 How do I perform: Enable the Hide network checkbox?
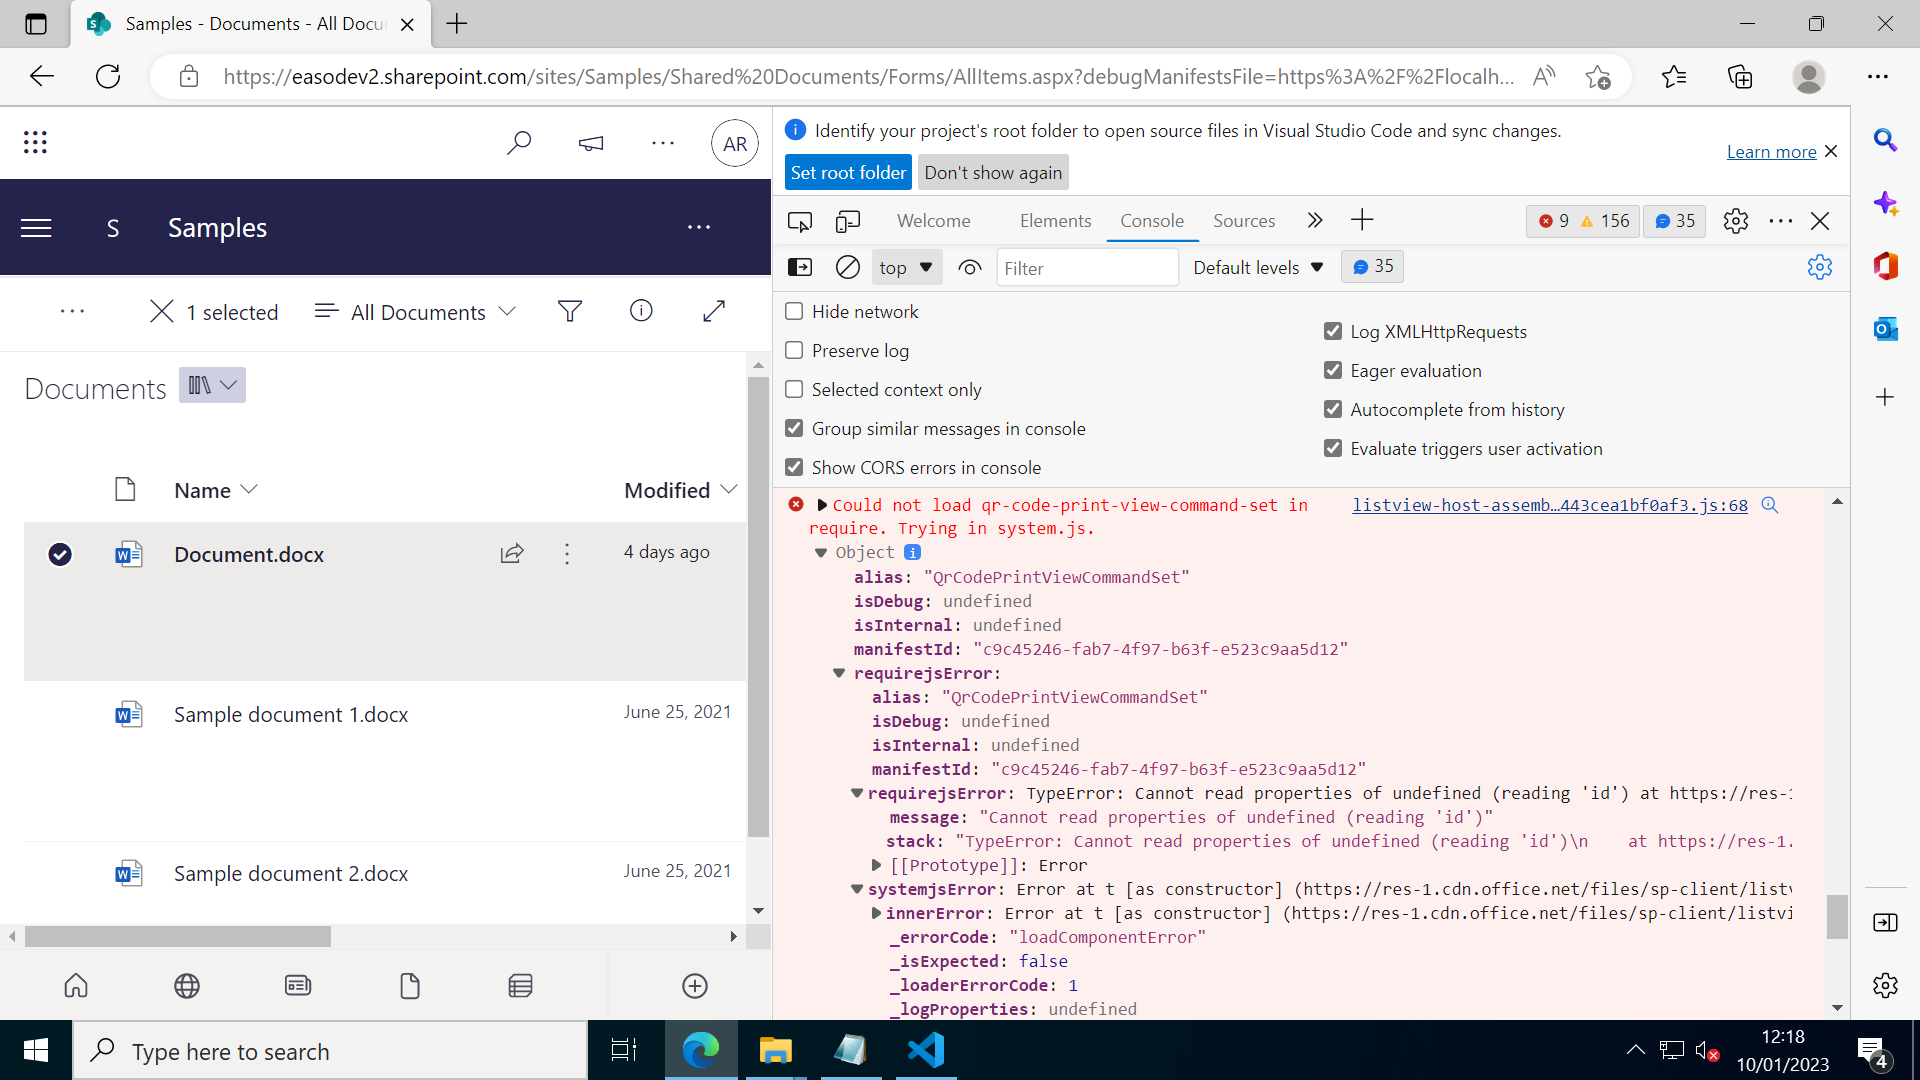coord(794,311)
